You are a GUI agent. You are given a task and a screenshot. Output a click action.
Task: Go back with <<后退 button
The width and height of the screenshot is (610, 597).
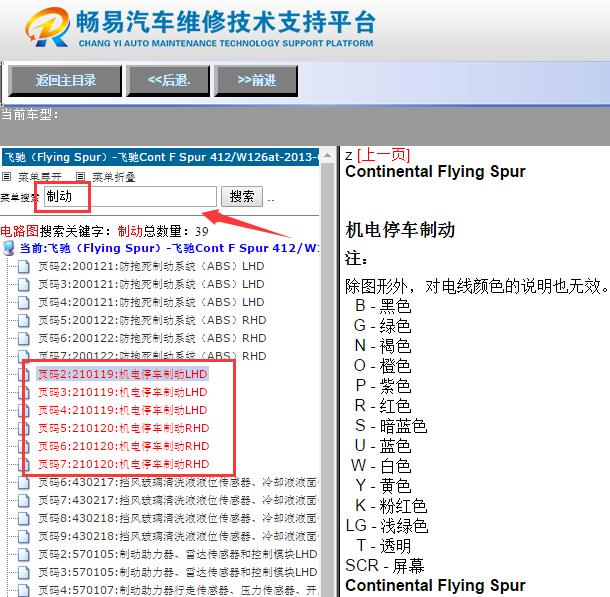pos(168,81)
